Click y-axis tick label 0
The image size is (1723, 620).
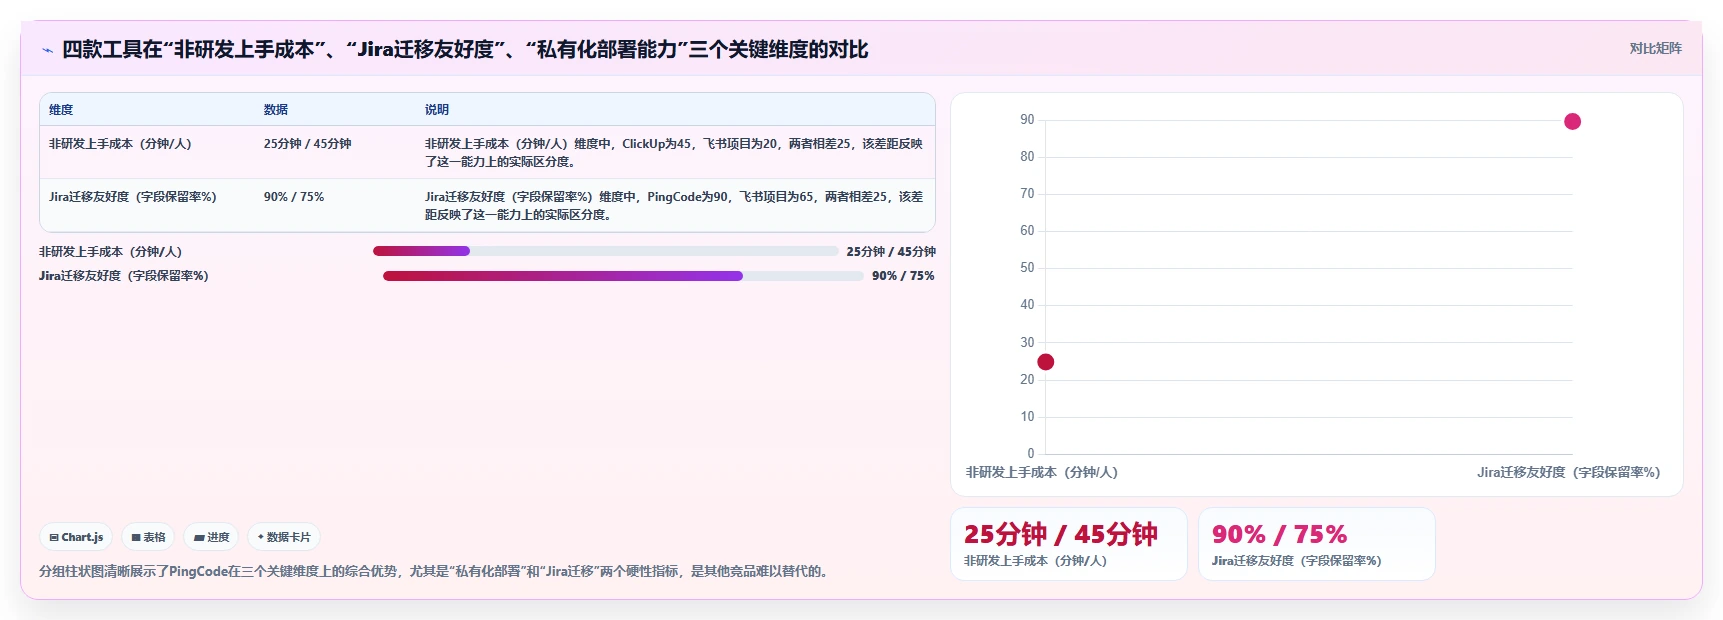pyautogui.click(x=1031, y=453)
